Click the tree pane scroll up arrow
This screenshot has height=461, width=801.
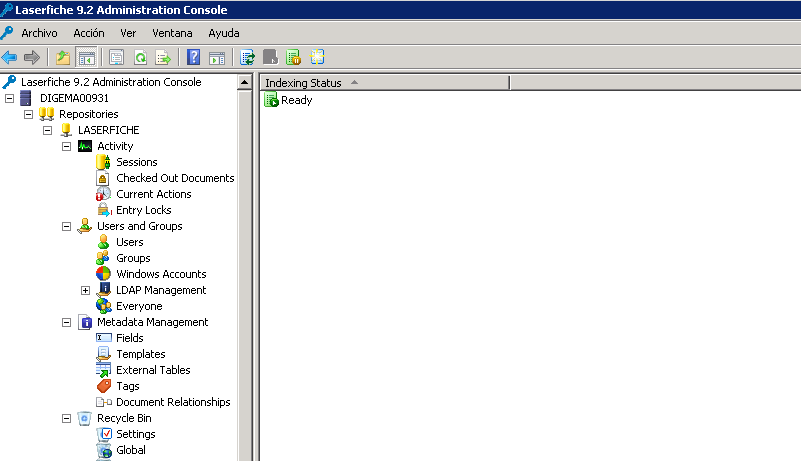pyautogui.click(x=245, y=82)
